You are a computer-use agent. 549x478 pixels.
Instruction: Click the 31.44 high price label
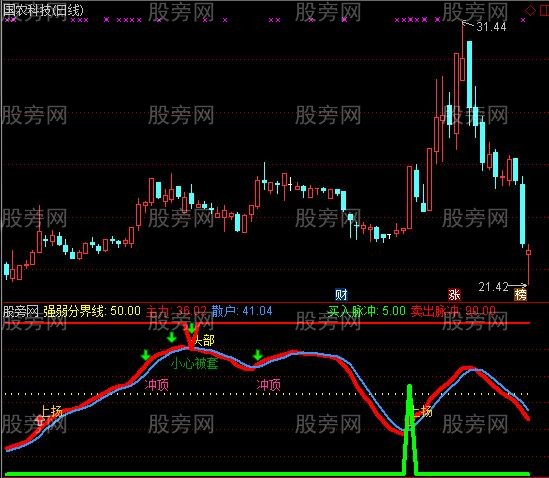(x=491, y=27)
